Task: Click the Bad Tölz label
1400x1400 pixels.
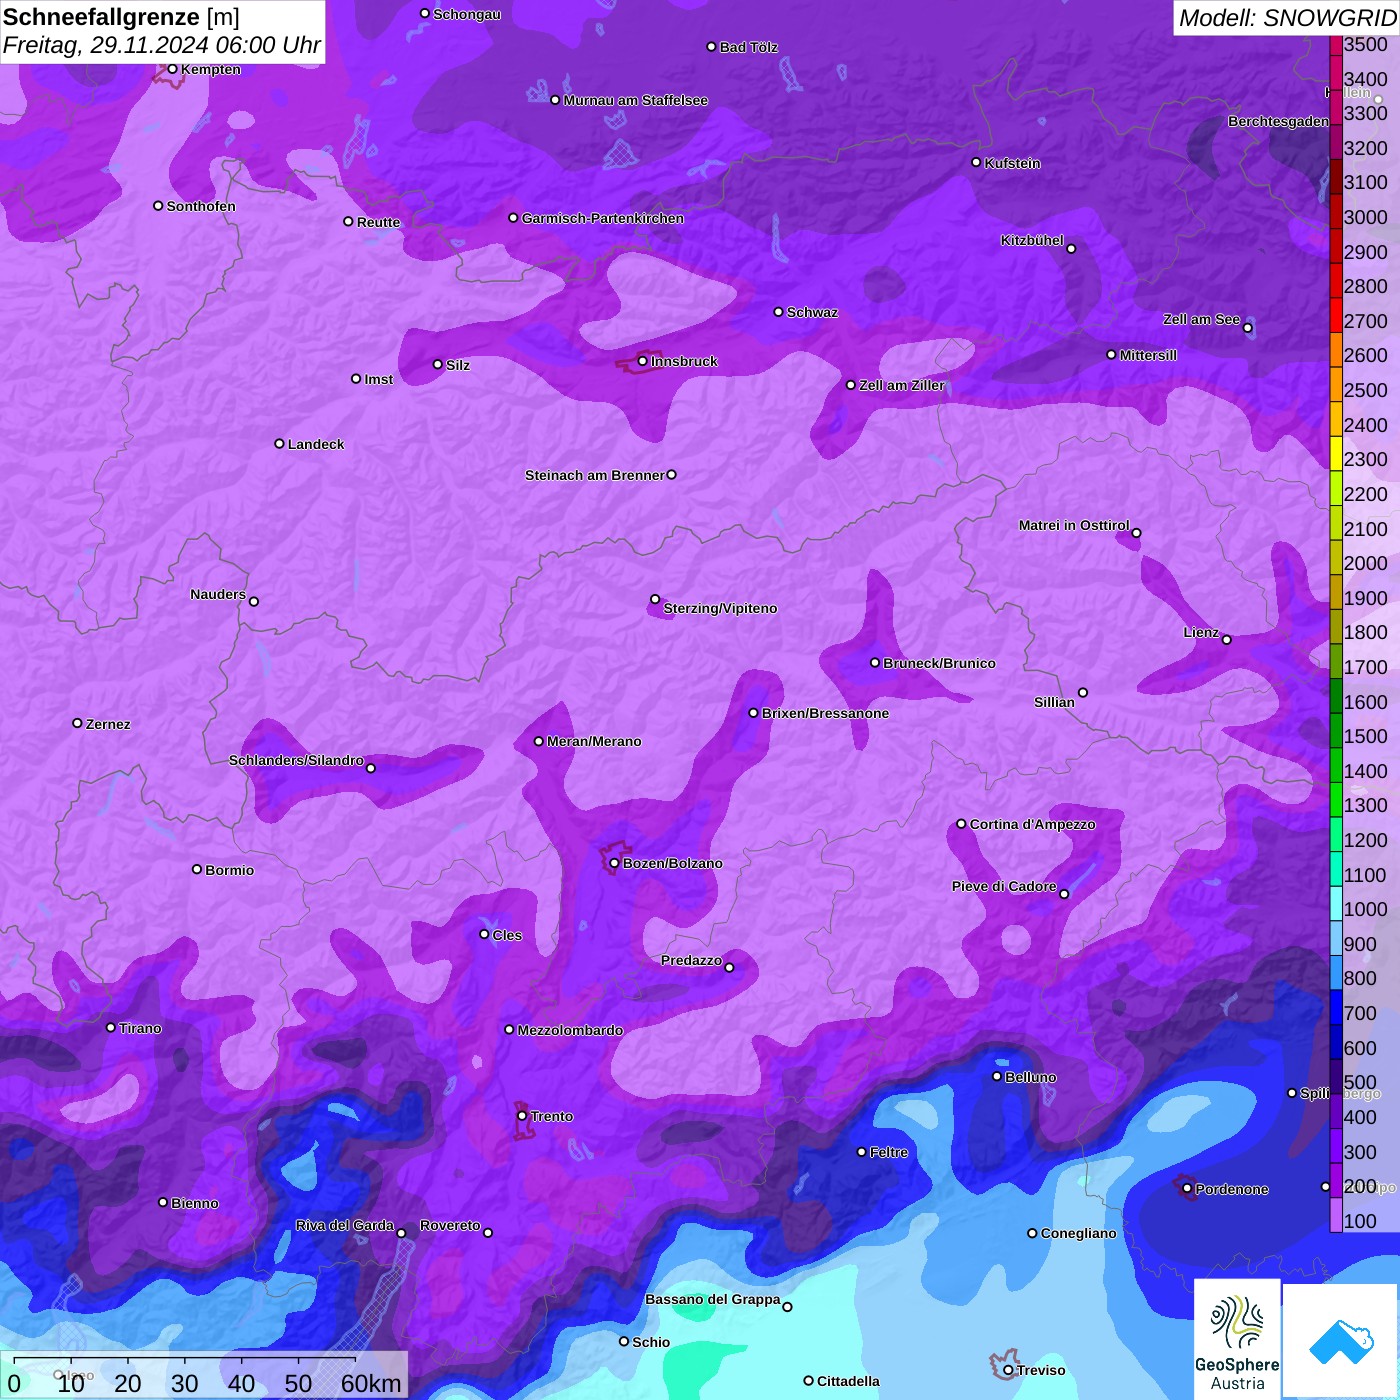Action: point(749,47)
